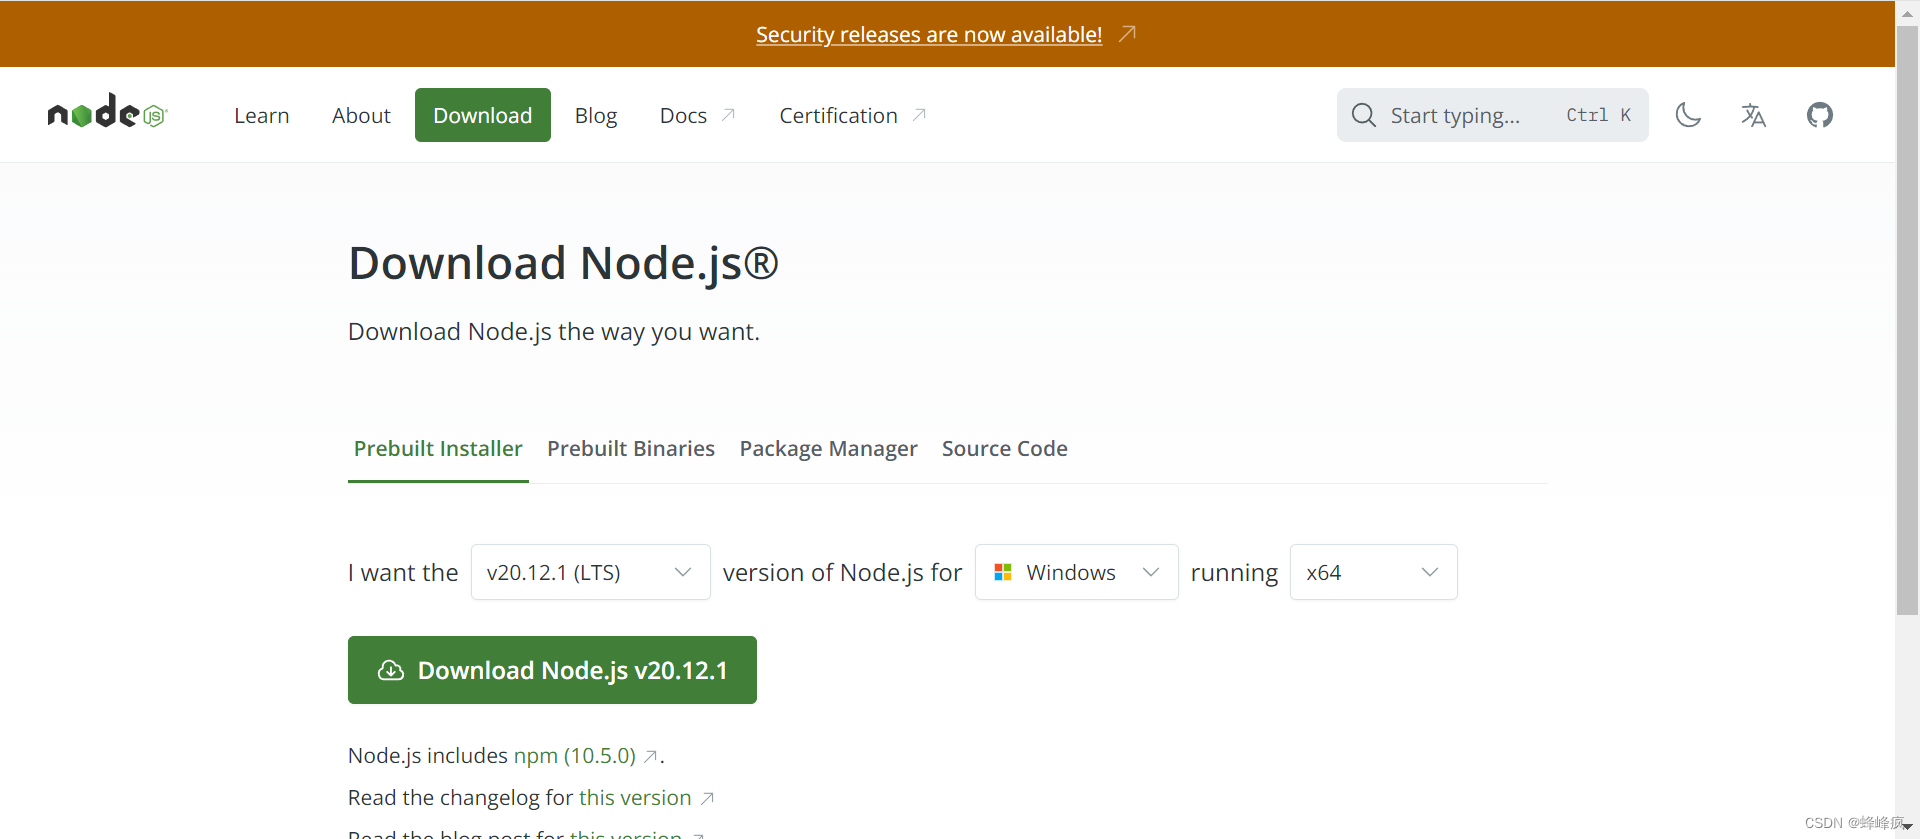Screen dimensions: 1920x839
Task: Click the Download Node.js® heading
Action: tap(563, 263)
